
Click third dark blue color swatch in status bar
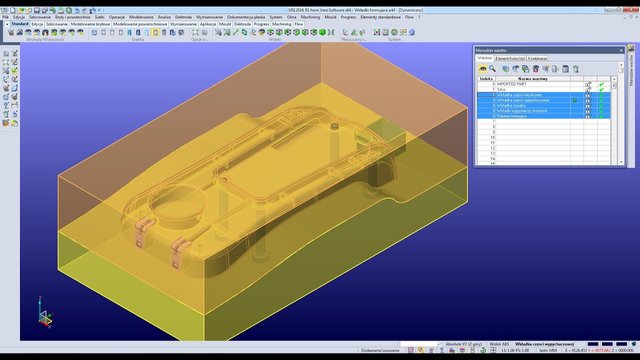[x=622, y=344]
